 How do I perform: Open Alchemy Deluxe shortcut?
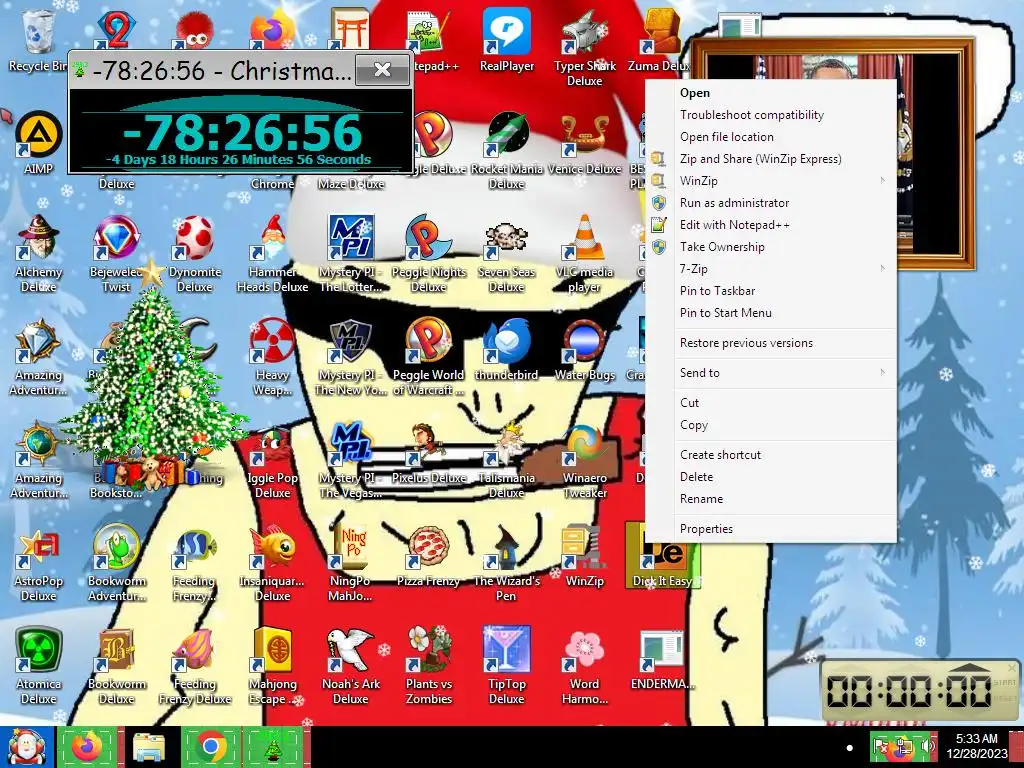coord(39,253)
